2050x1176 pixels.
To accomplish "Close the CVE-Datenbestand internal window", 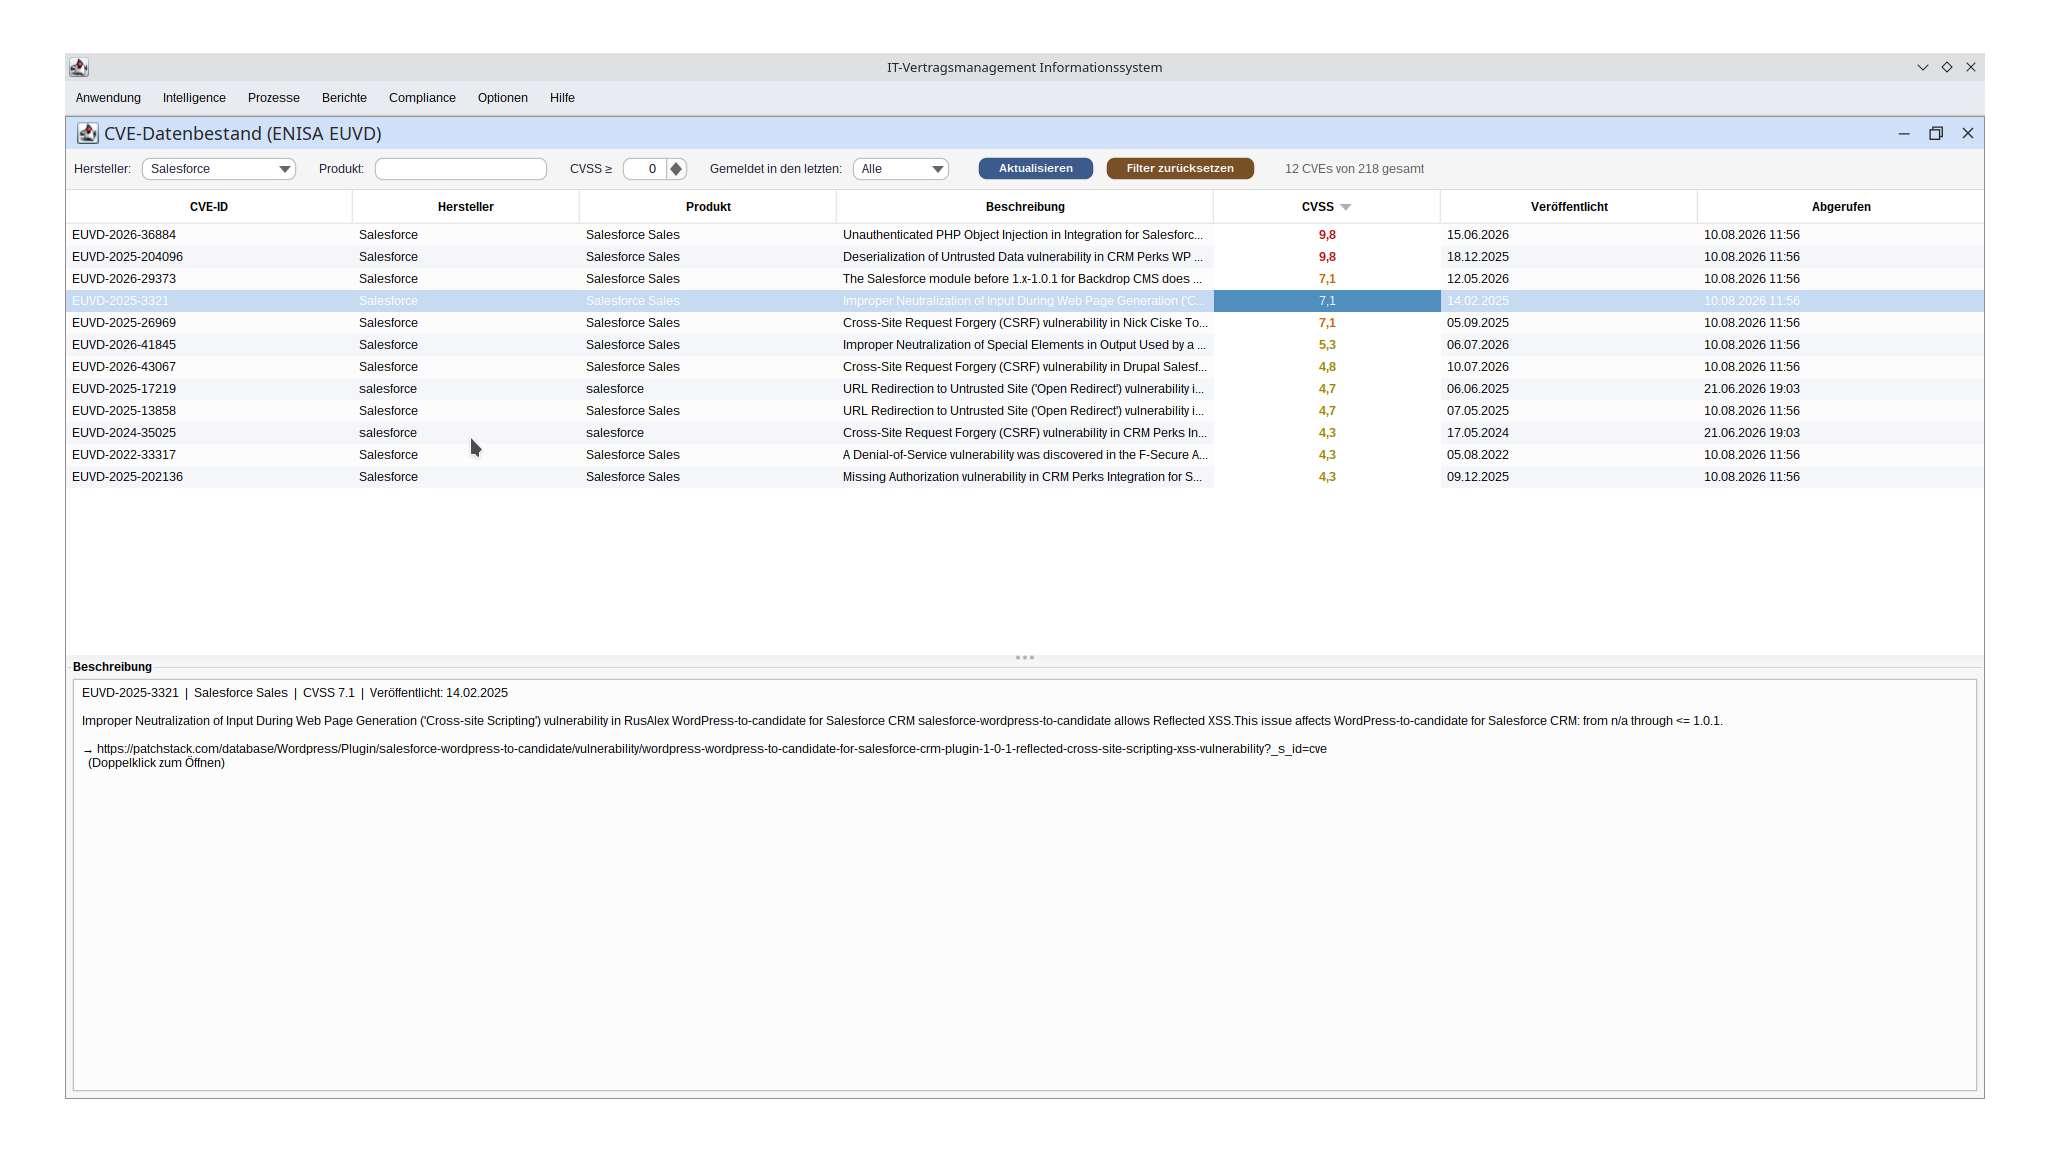I will [x=1968, y=133].
